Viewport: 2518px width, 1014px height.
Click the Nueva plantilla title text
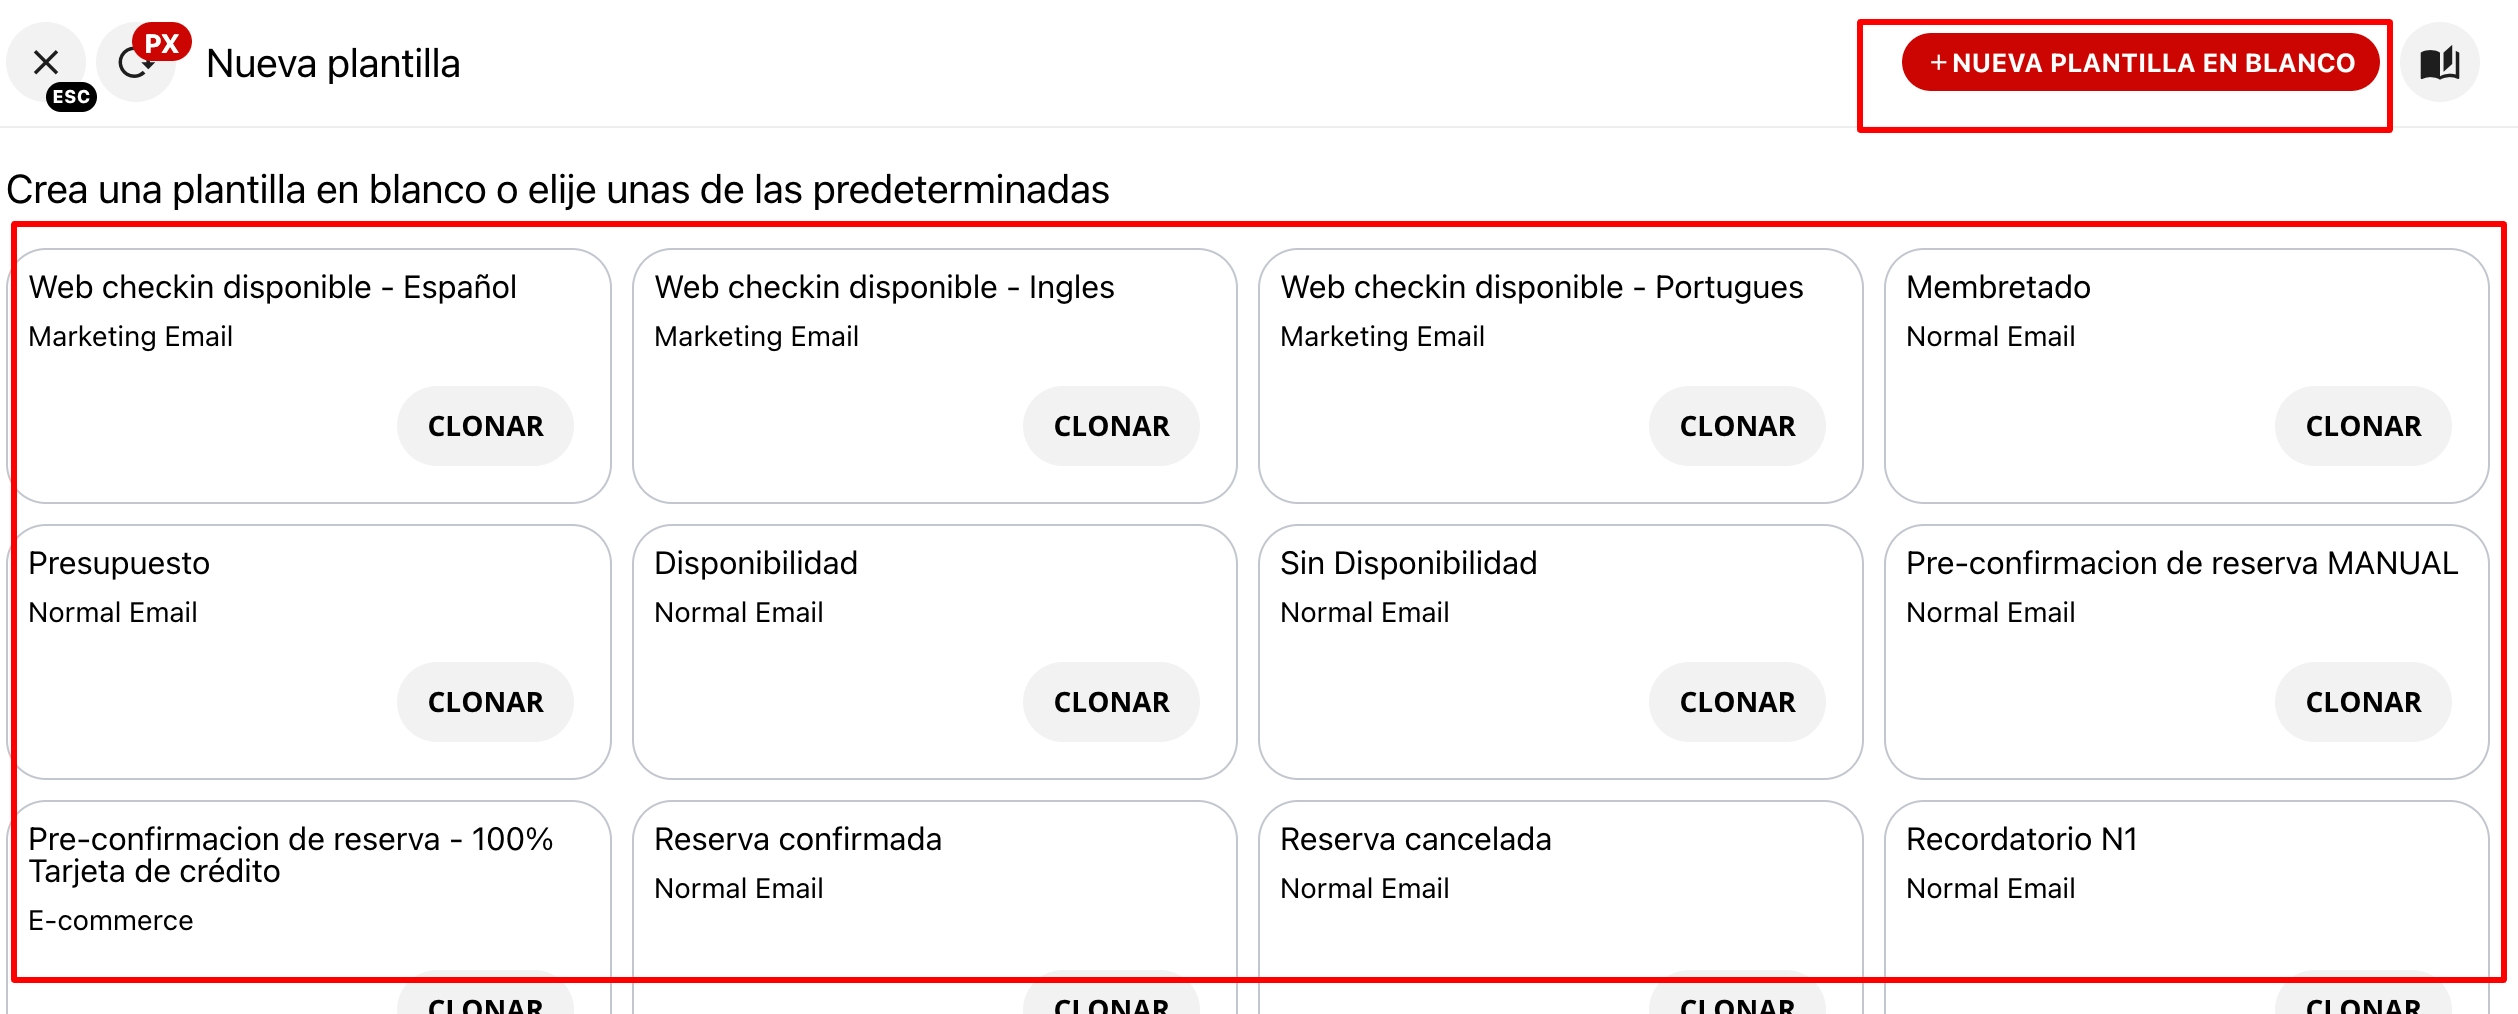[x=333, y=62]
